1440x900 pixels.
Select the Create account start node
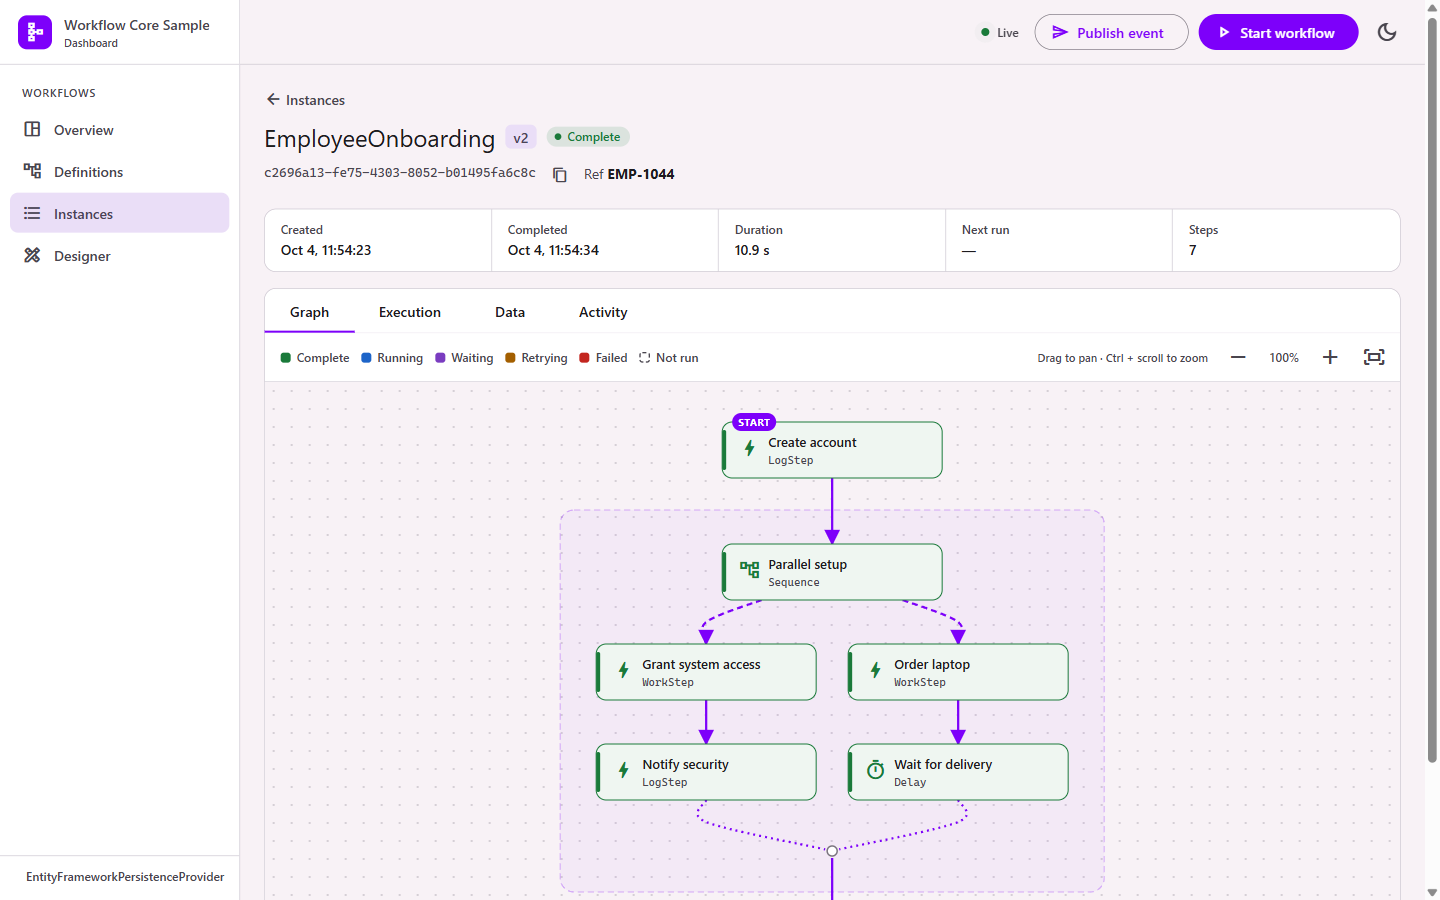(x=832, y=450)
